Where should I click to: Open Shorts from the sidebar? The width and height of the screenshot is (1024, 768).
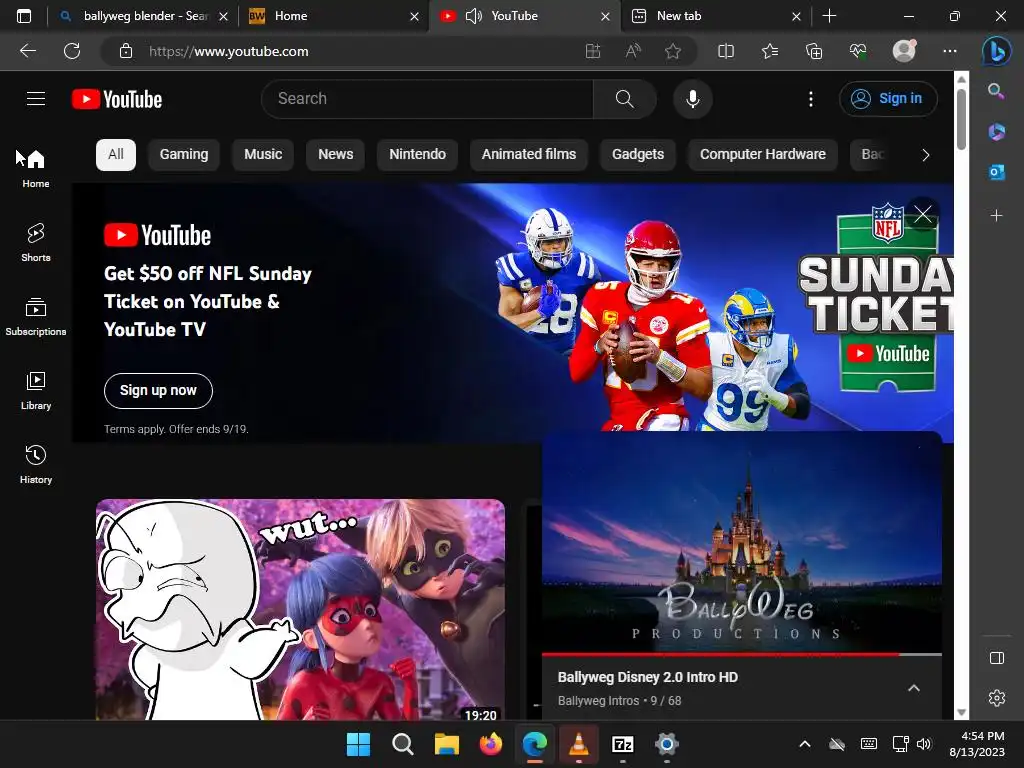click(x=36, y=242)
